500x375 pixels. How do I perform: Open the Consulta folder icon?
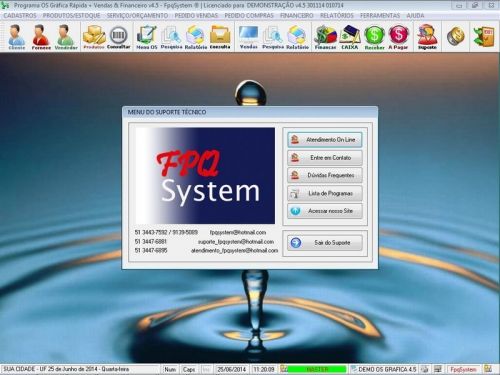click(220, 37)
